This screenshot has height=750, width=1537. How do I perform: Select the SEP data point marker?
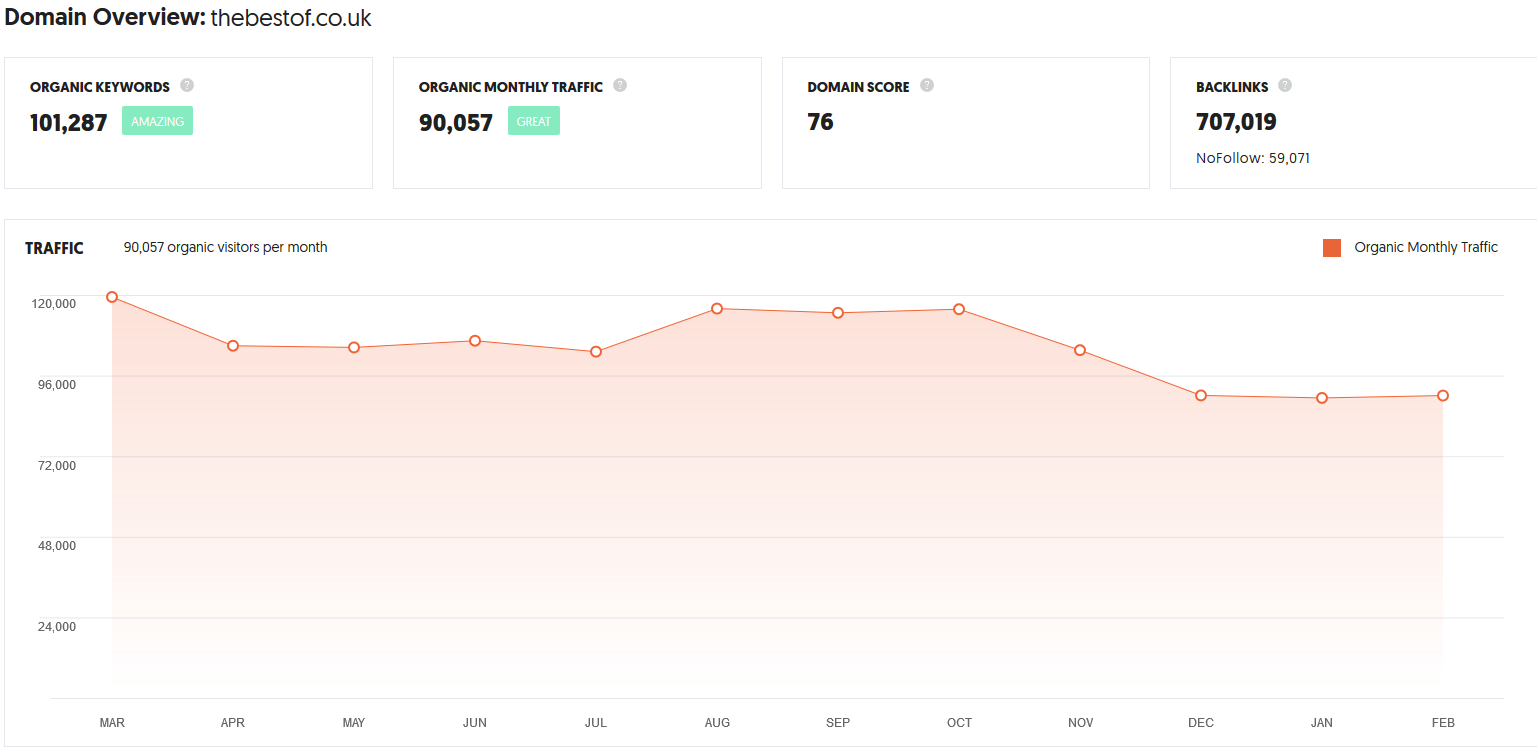click(838, 313)
